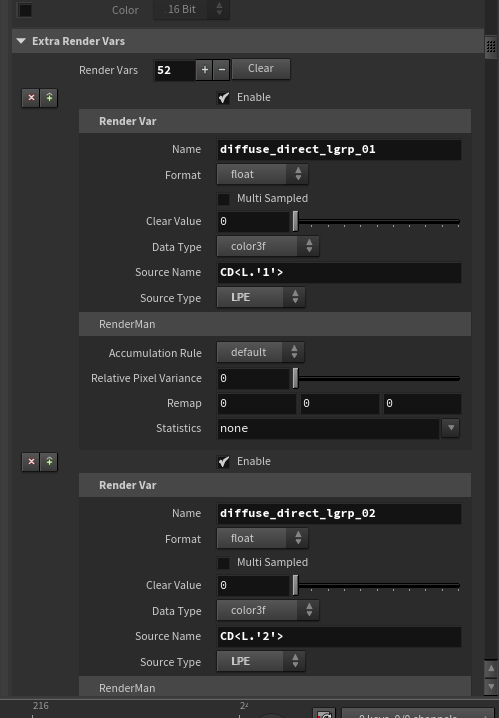Insert render var before diffuse_direct_lgrp_02

pos(49,462)
